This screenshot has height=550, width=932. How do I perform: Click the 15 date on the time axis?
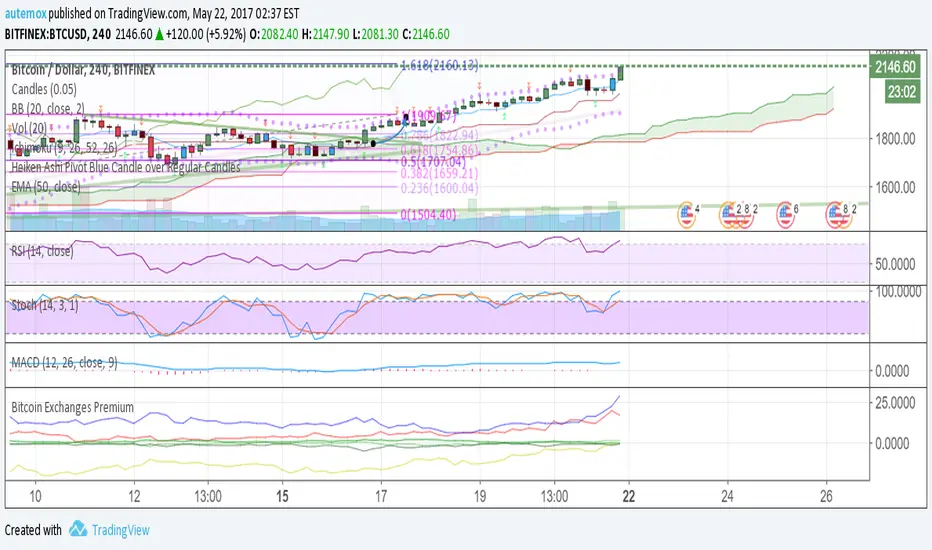(282, 496)
